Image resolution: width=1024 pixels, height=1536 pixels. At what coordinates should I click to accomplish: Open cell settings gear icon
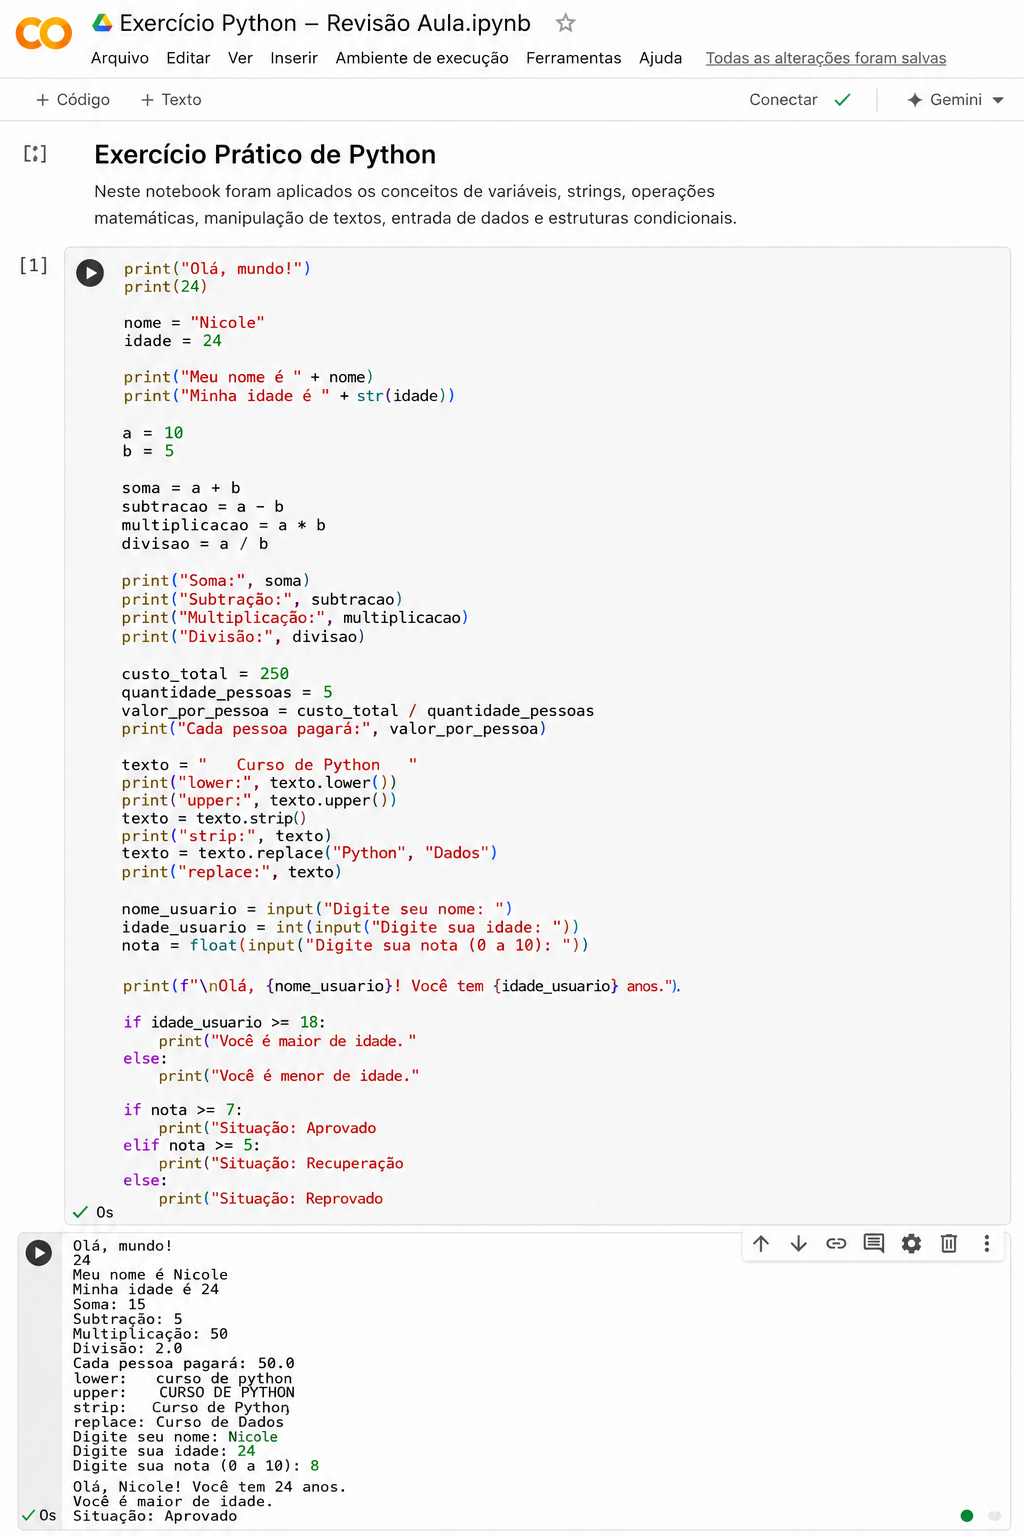click(x=911, y=1243)
